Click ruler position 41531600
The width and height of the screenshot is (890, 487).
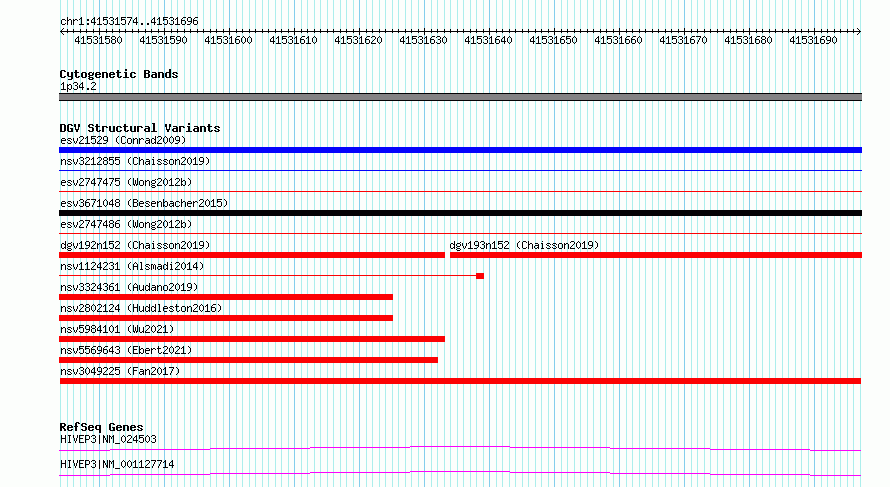(228, 40)
